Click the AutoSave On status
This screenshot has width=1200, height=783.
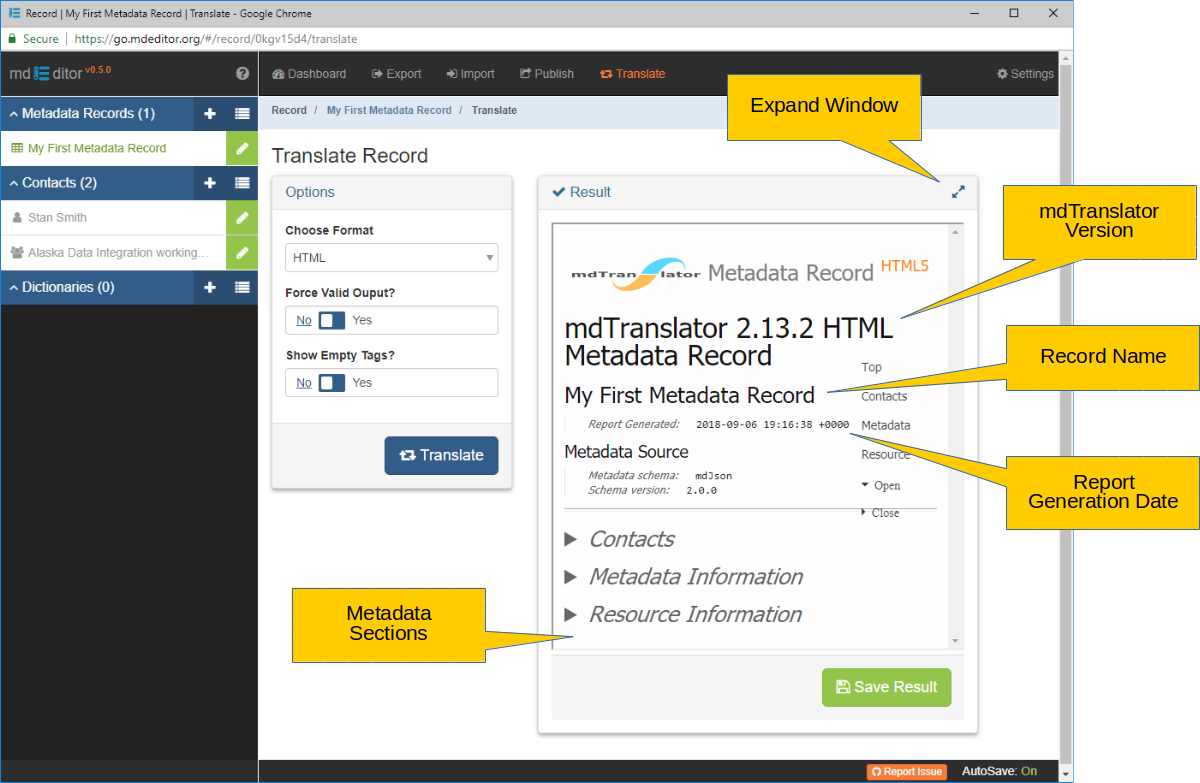pos(1000,772)
